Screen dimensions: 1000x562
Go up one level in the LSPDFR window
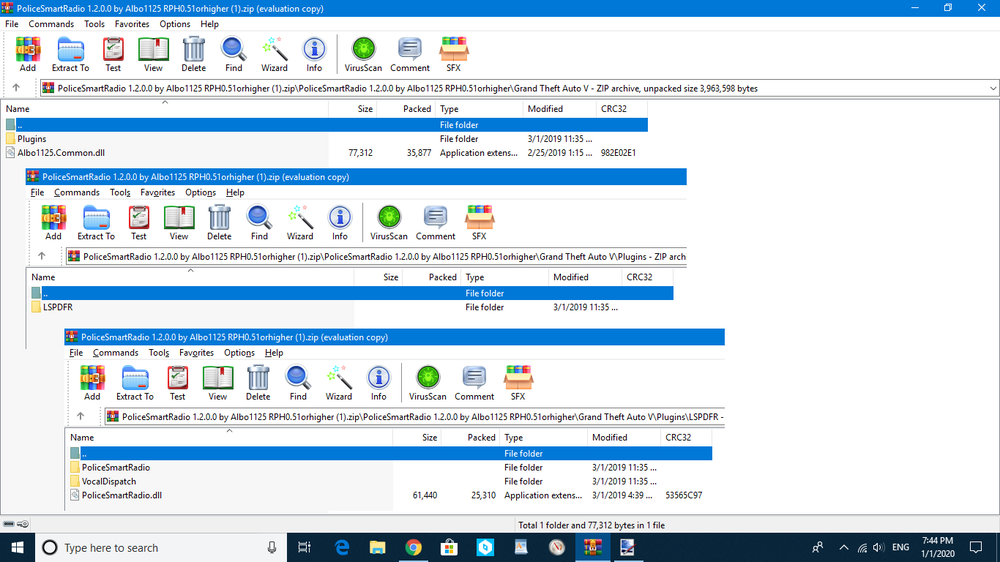[x=80, y=416]
